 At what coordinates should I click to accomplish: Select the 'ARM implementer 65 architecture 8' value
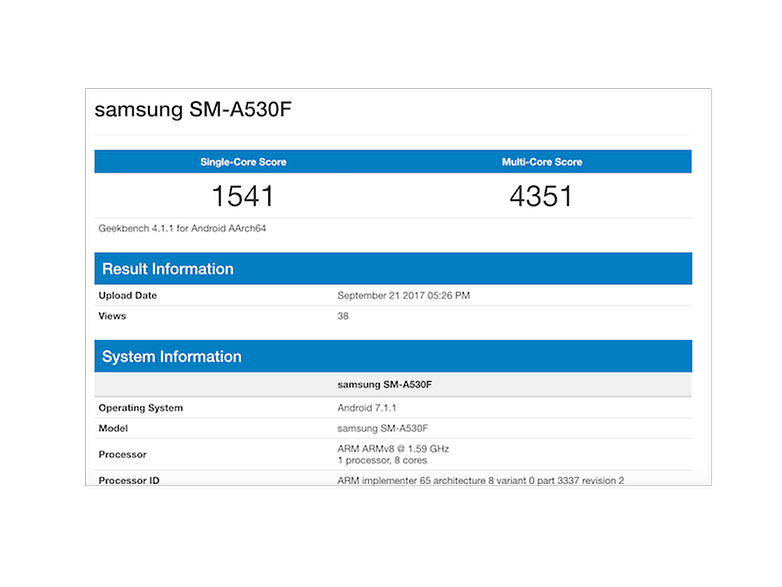[x=480, y=480]
